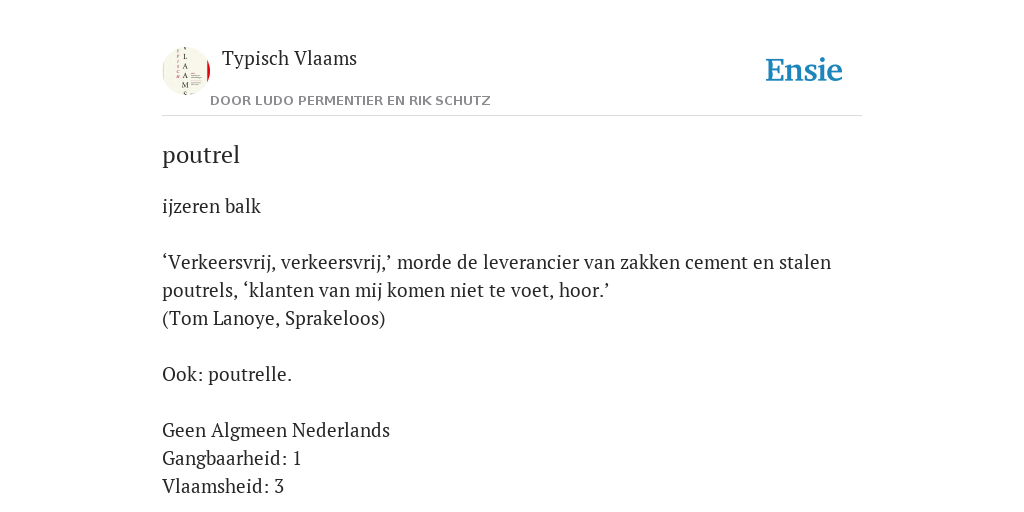The image size is (1024, 512).
Task: Click the definition text ijzeren balk
Action: click(x=212, y=206)
